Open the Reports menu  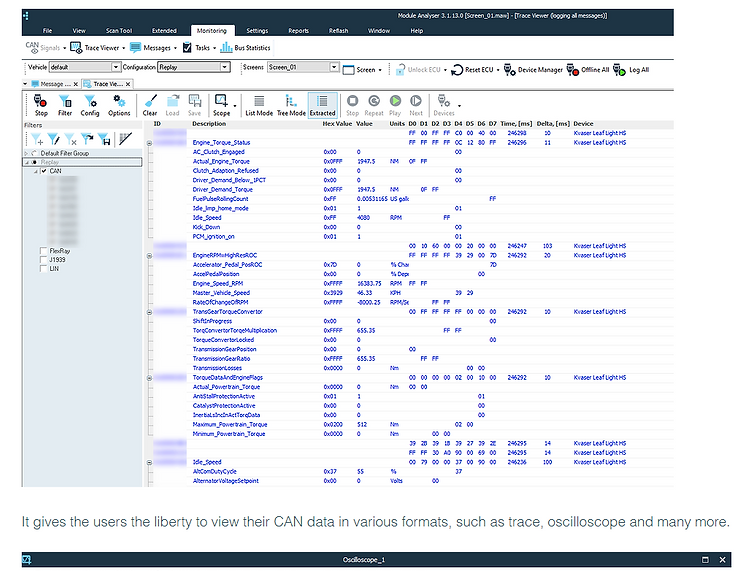[x=298, y=31]
